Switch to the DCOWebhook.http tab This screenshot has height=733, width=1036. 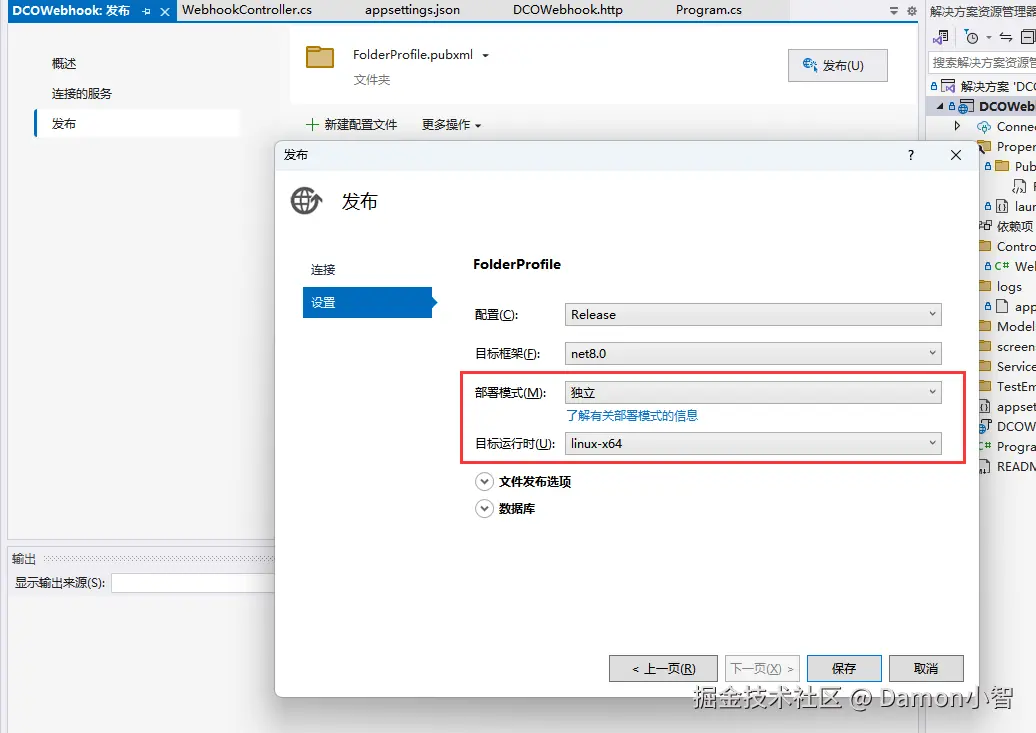568,10
